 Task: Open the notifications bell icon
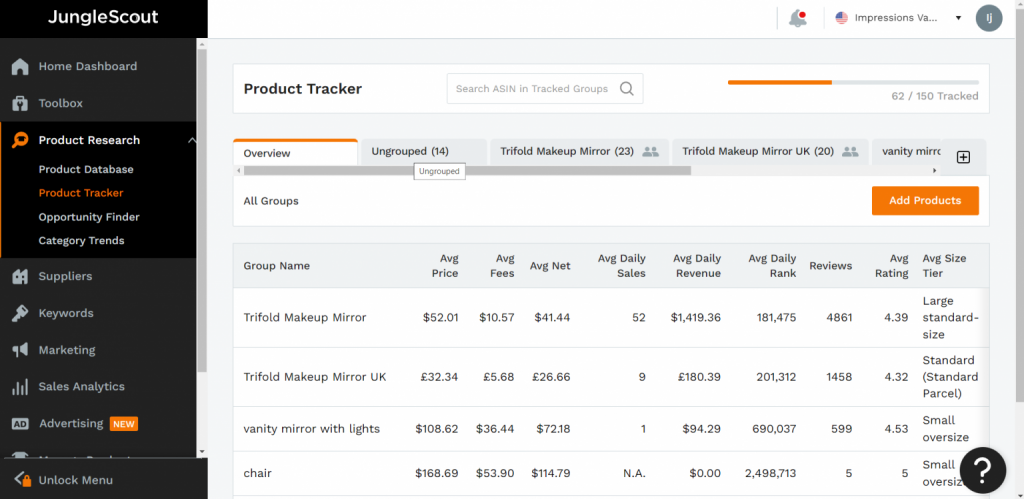click(797, 18)
